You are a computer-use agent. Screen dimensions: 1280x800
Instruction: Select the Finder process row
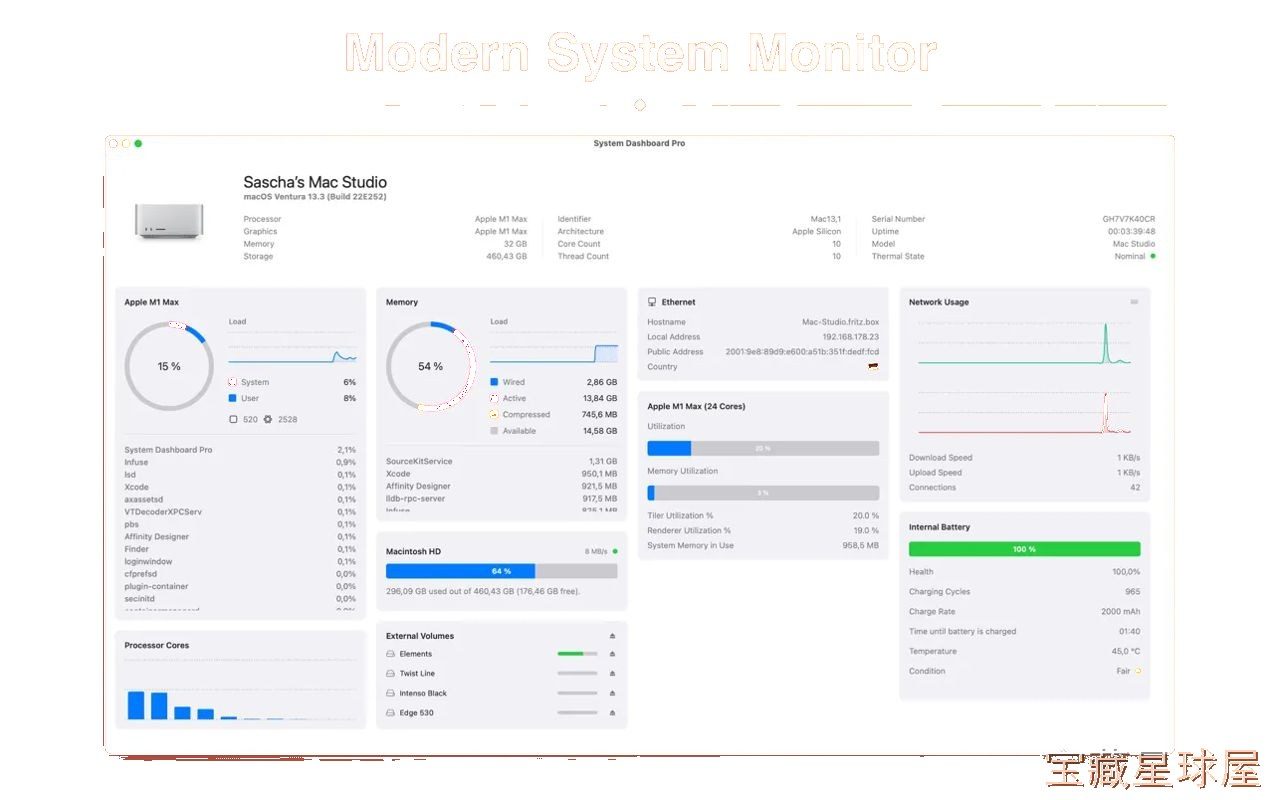click(240, 549)
